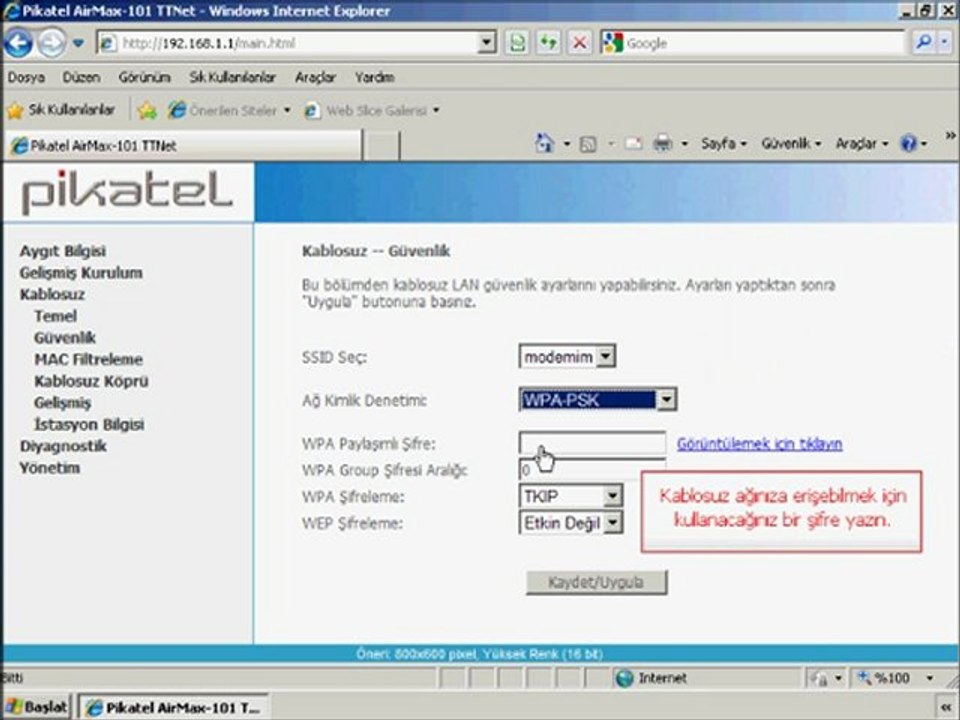Open Gelişmiş under Kablosuz
Screen dimensions: 960x720
[x=62, y=403]
